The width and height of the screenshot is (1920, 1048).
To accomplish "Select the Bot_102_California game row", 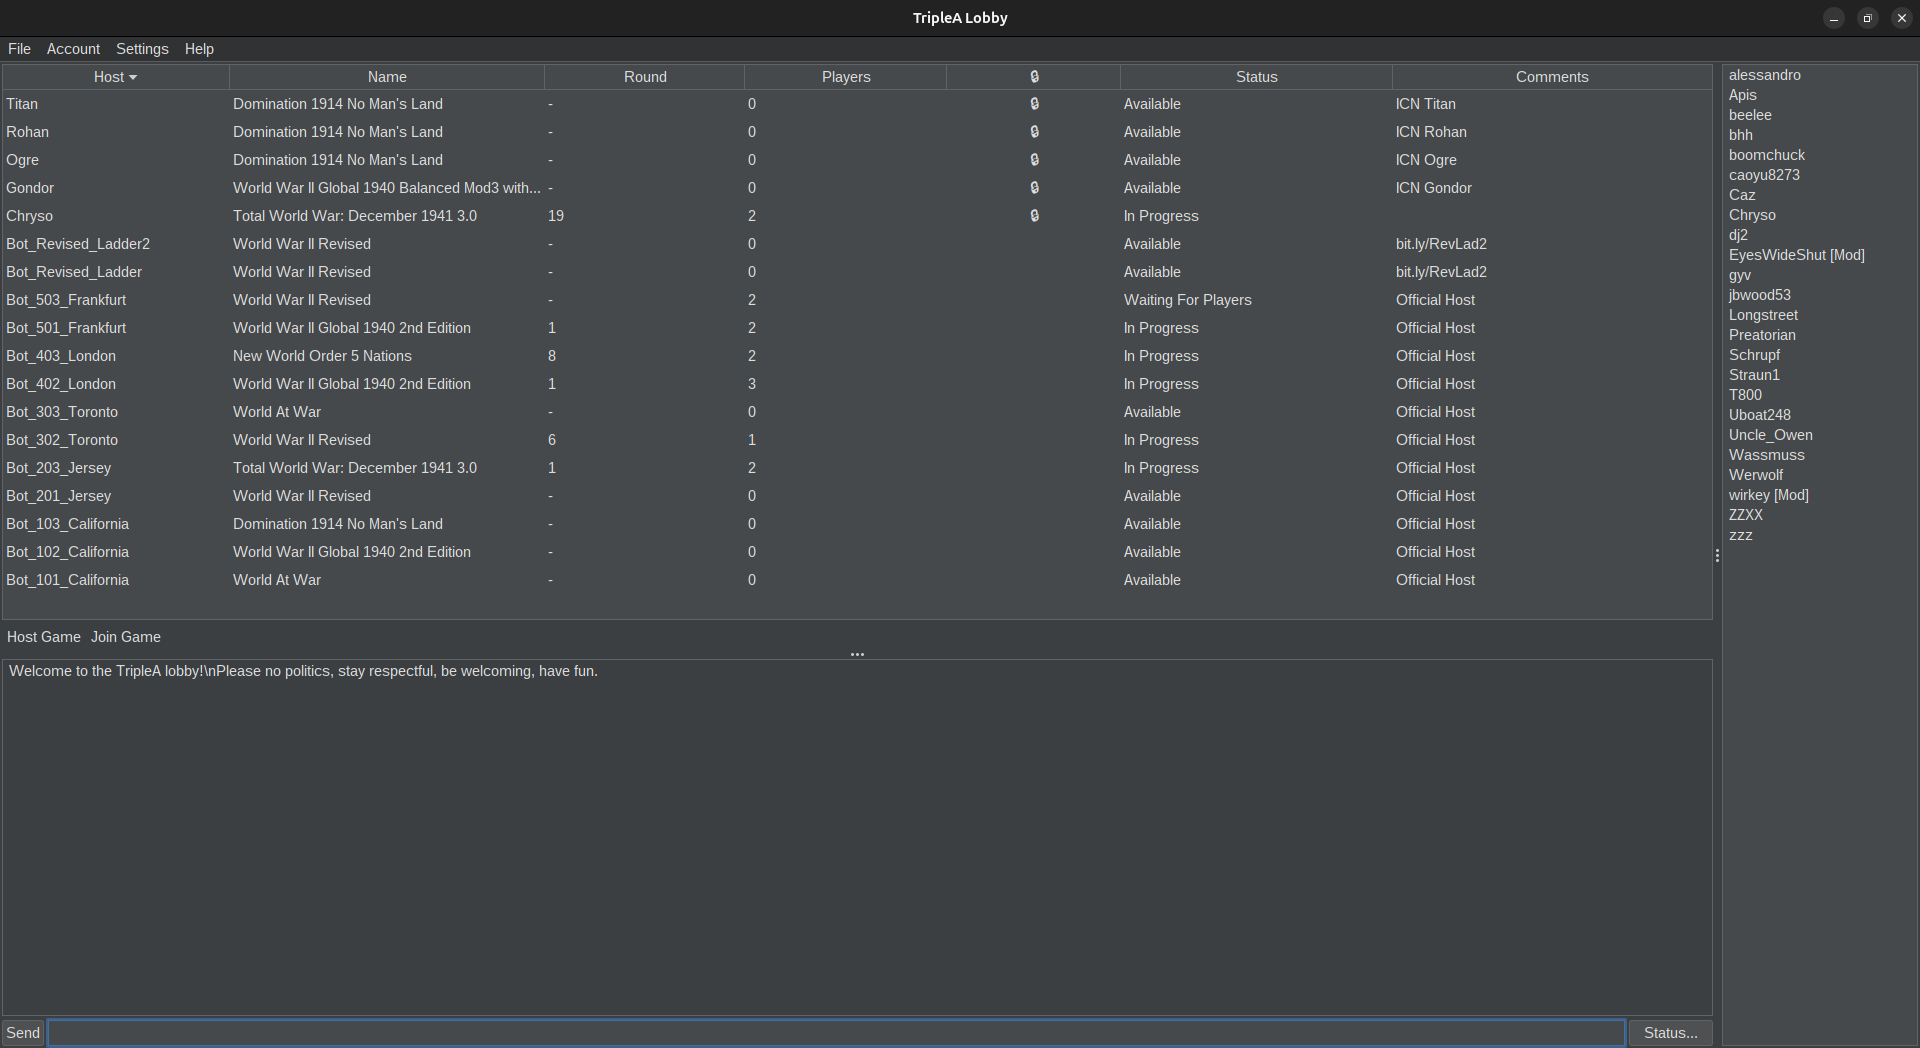I will pos(857,552).
